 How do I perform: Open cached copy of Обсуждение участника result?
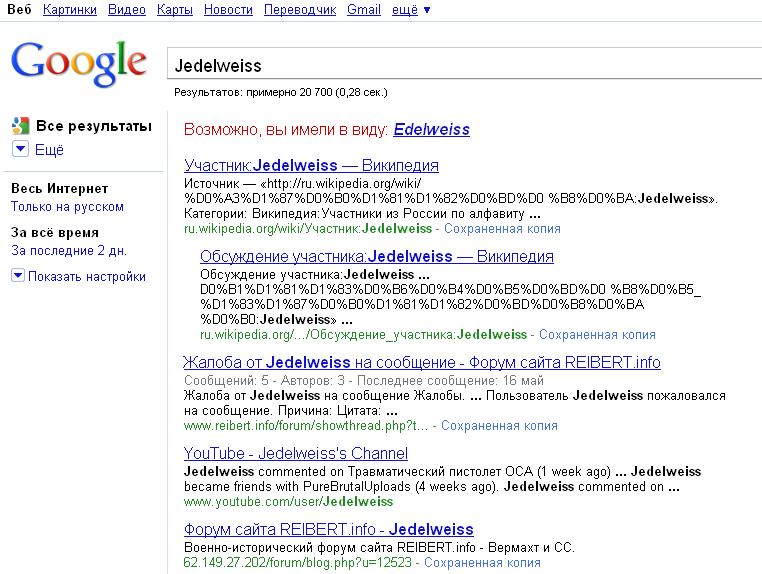597,335
